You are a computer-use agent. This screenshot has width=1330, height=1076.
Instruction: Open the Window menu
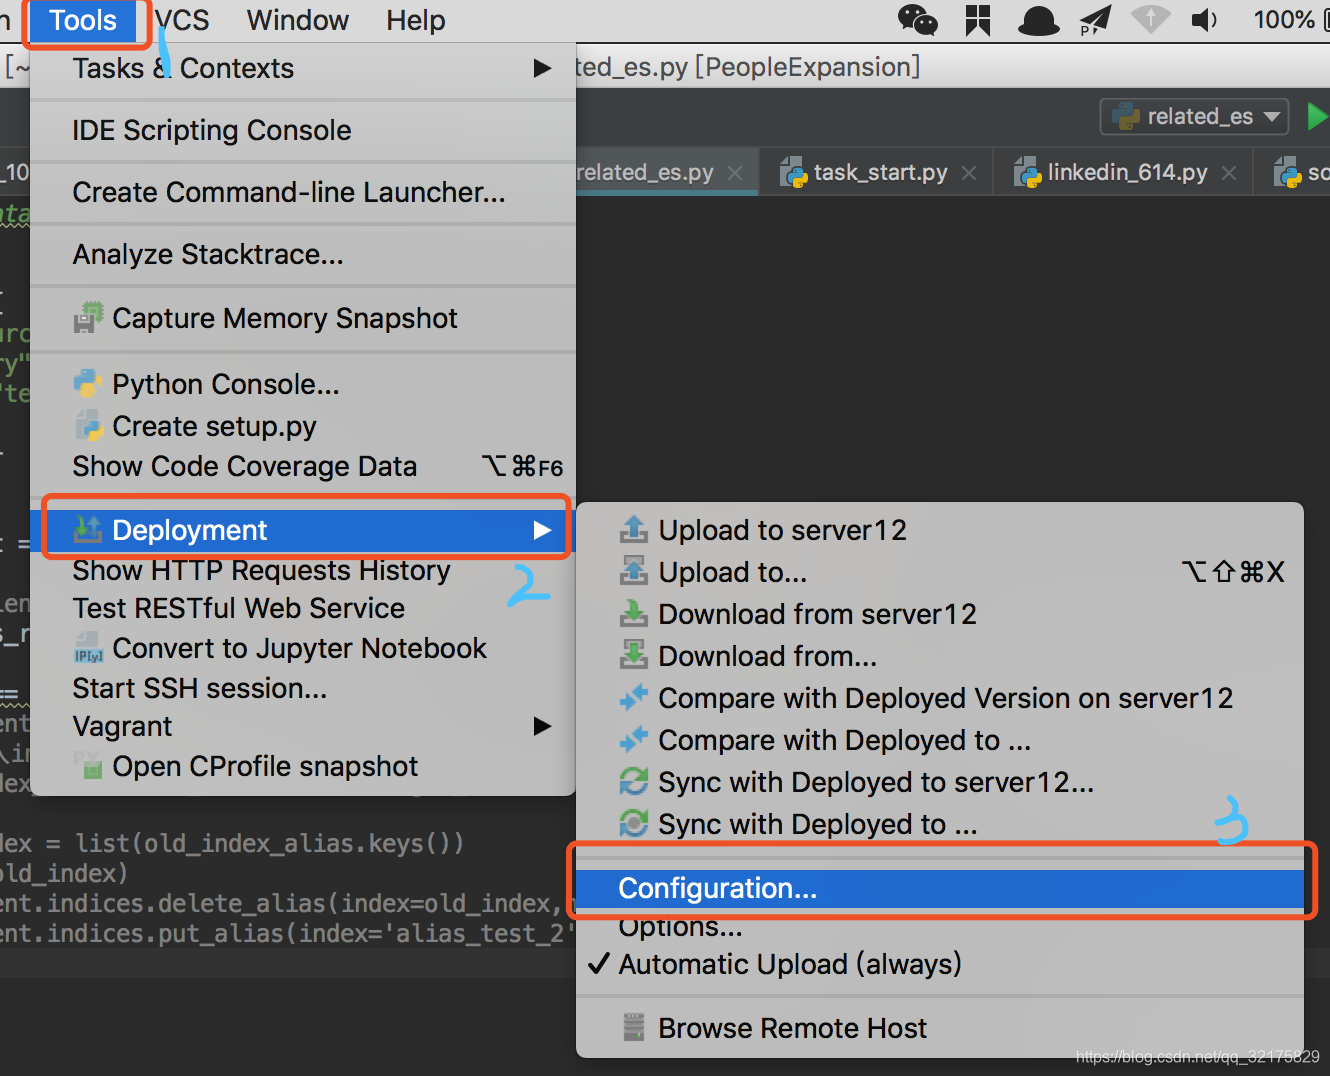click(297, 20)
